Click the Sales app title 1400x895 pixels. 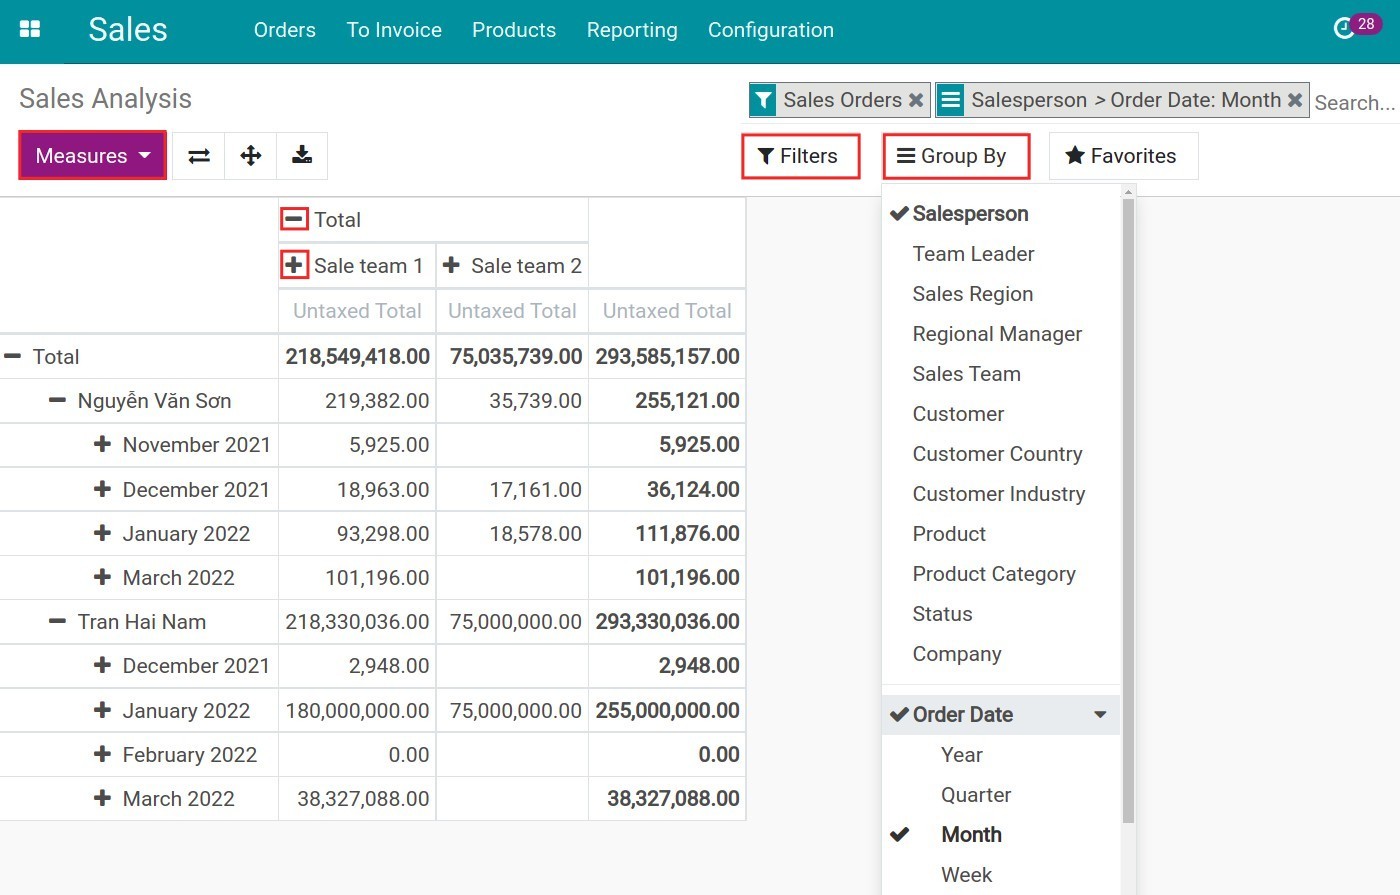coord(128,29)
